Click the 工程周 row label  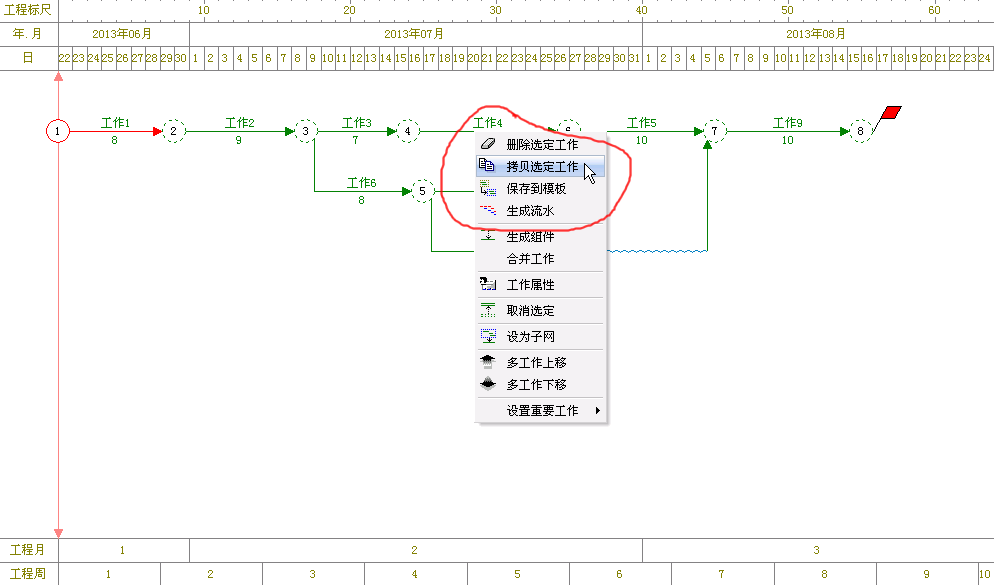(x=28, y=574)
